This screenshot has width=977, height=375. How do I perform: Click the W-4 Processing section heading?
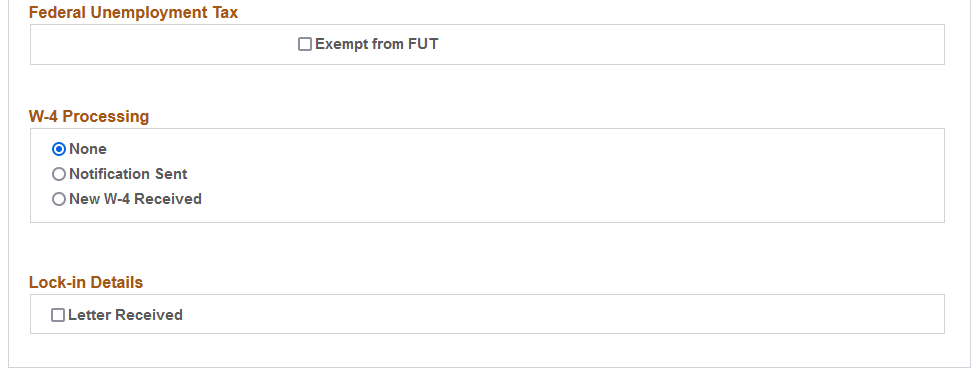coord(89,116)
